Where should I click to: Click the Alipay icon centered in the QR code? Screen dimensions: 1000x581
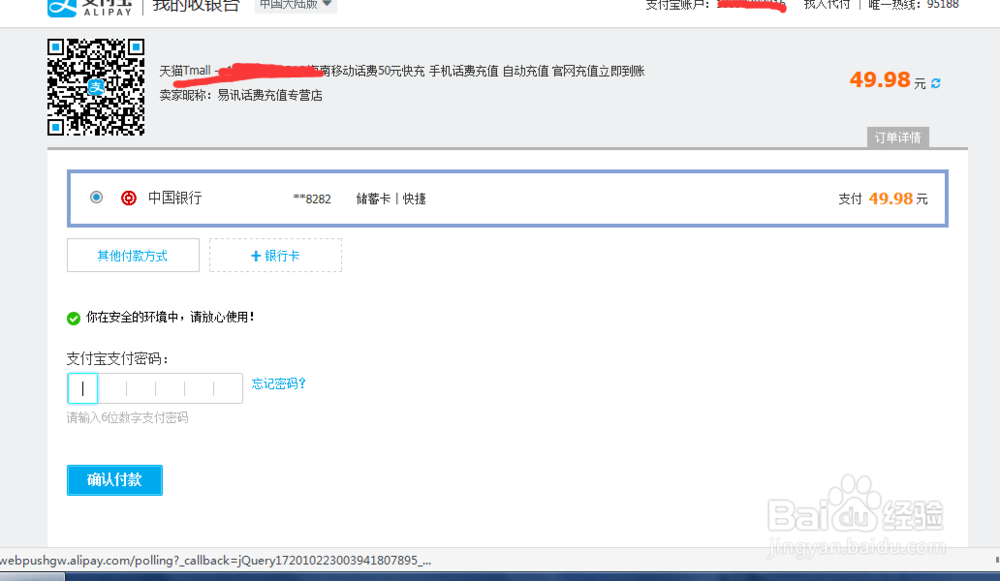95,88
